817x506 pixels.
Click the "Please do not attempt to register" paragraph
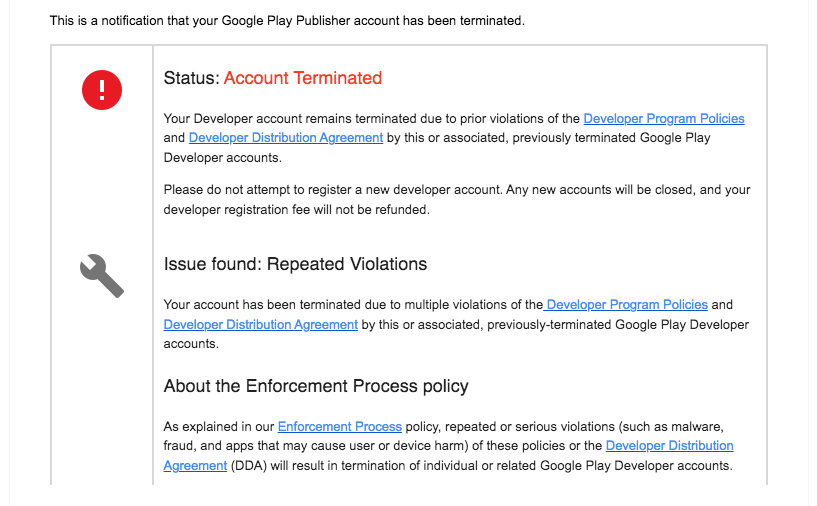456,189
